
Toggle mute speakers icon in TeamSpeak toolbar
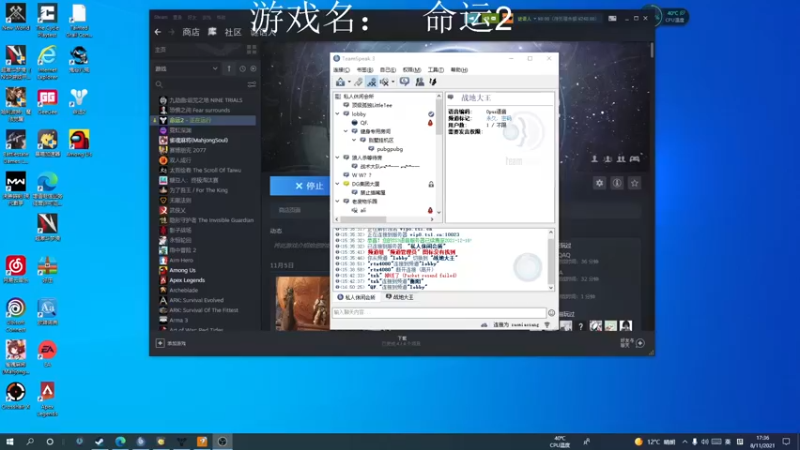(385, 82)
